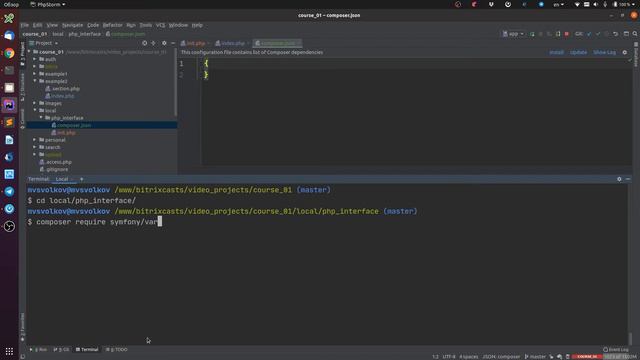Click the red Stop button in the toolbar
640x360 pixels.
(567, 34)
